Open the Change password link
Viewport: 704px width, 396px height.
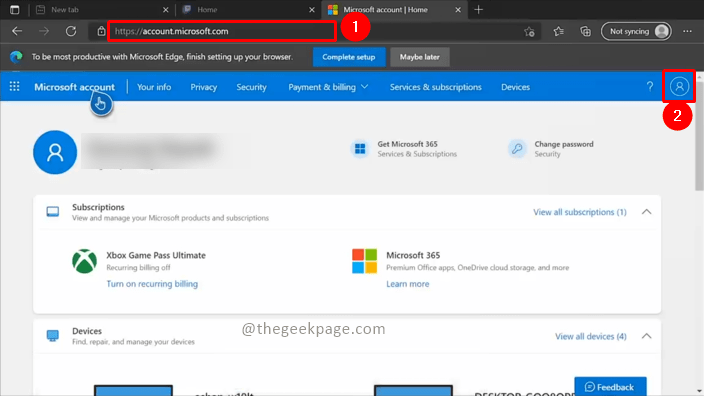(x=564, y=144)
